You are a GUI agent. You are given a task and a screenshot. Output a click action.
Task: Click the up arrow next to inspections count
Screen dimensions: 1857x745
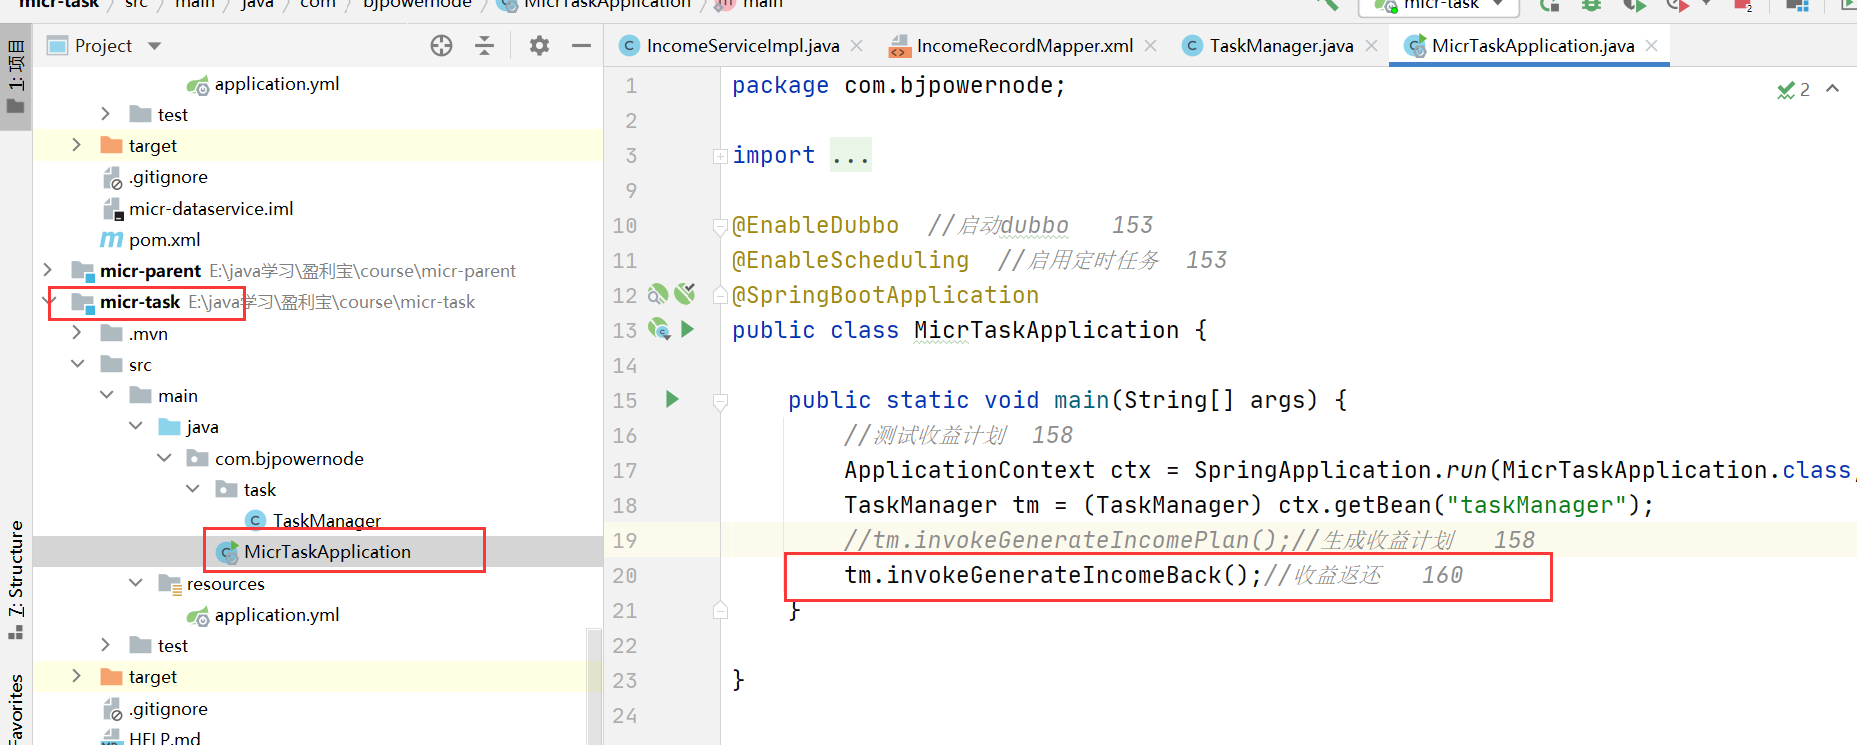1832,89
